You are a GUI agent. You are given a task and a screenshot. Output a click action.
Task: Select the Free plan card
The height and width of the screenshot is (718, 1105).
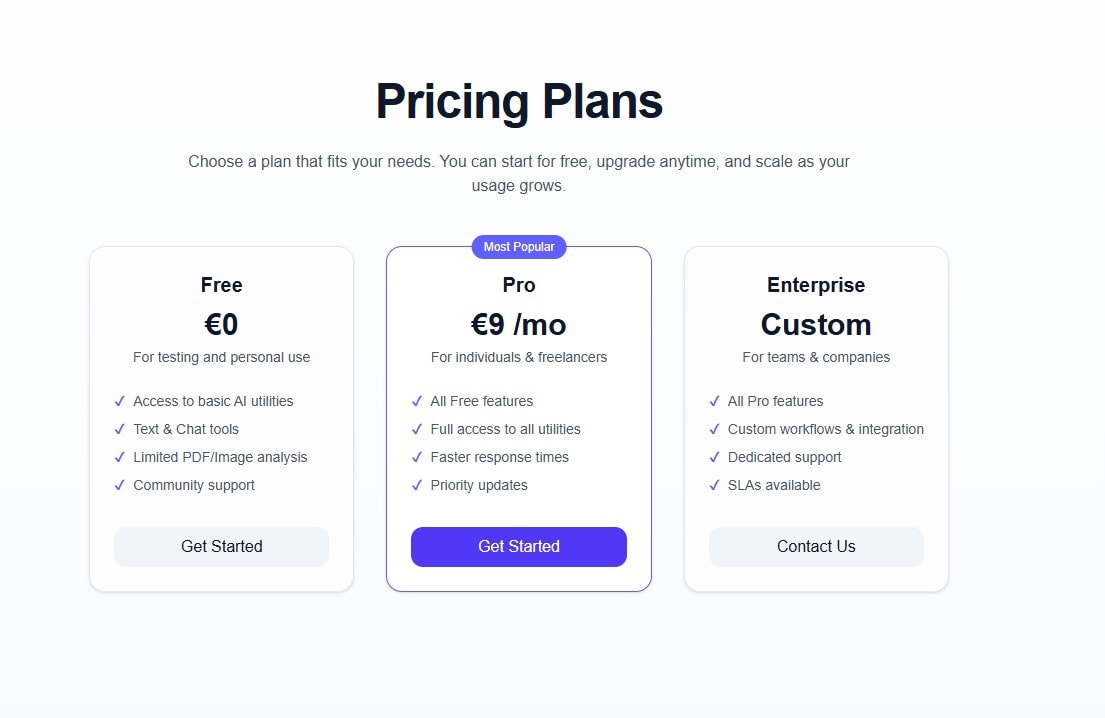point(221,418)
